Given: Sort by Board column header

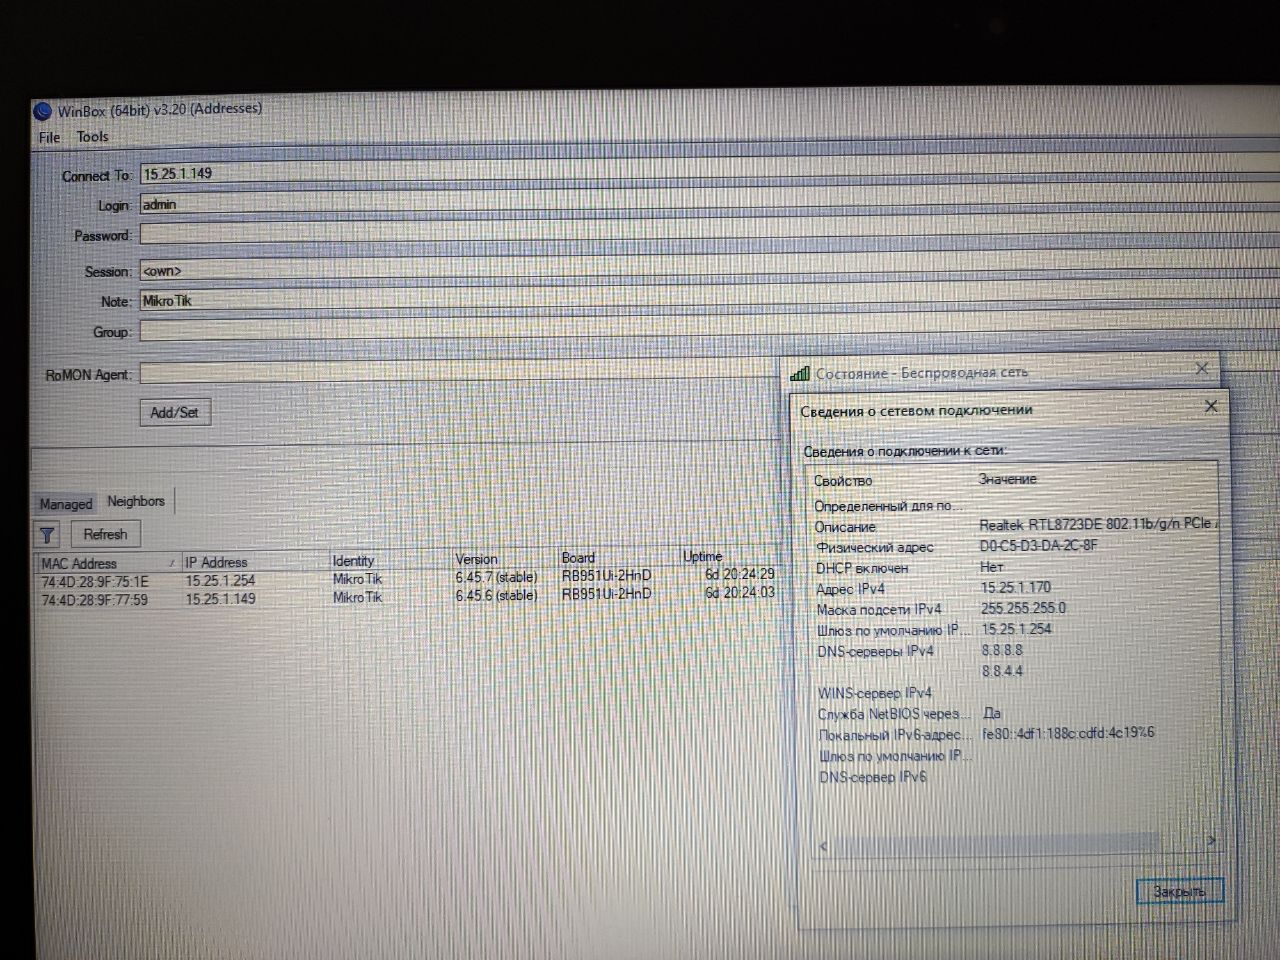Looking at the screenshot, I should coord(618,557).
